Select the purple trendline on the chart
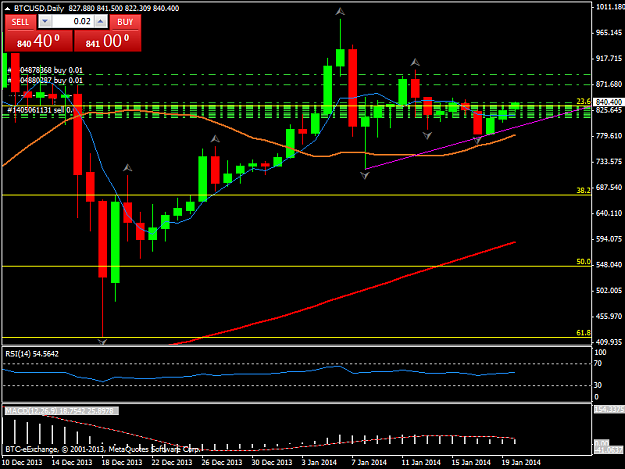Image resolution: width=625 pixels, height=469 pixels. (478, 137)
